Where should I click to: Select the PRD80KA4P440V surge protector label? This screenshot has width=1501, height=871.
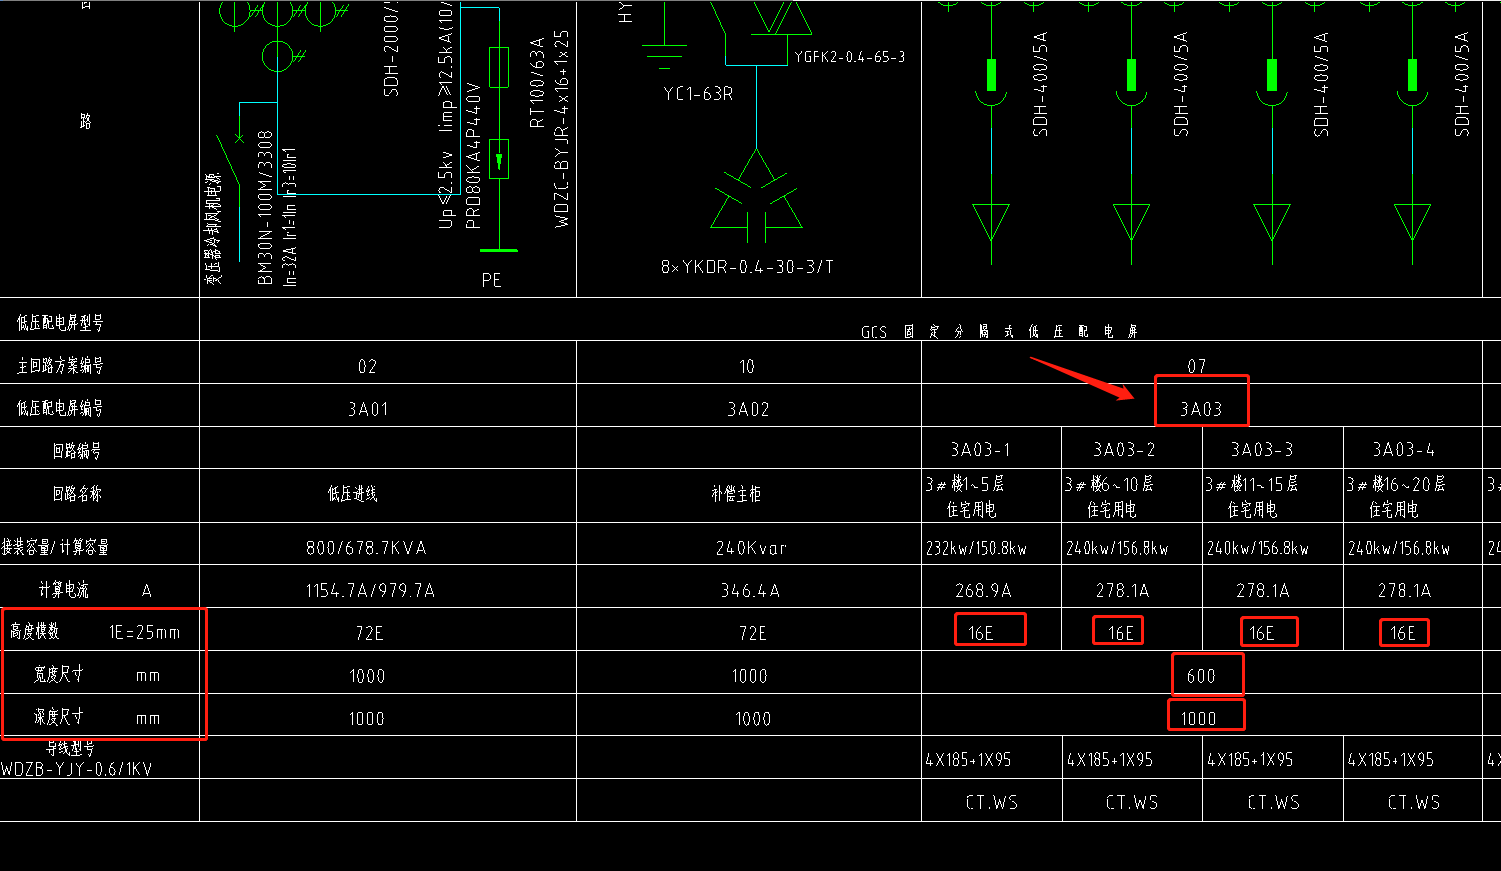coord(474,156)
